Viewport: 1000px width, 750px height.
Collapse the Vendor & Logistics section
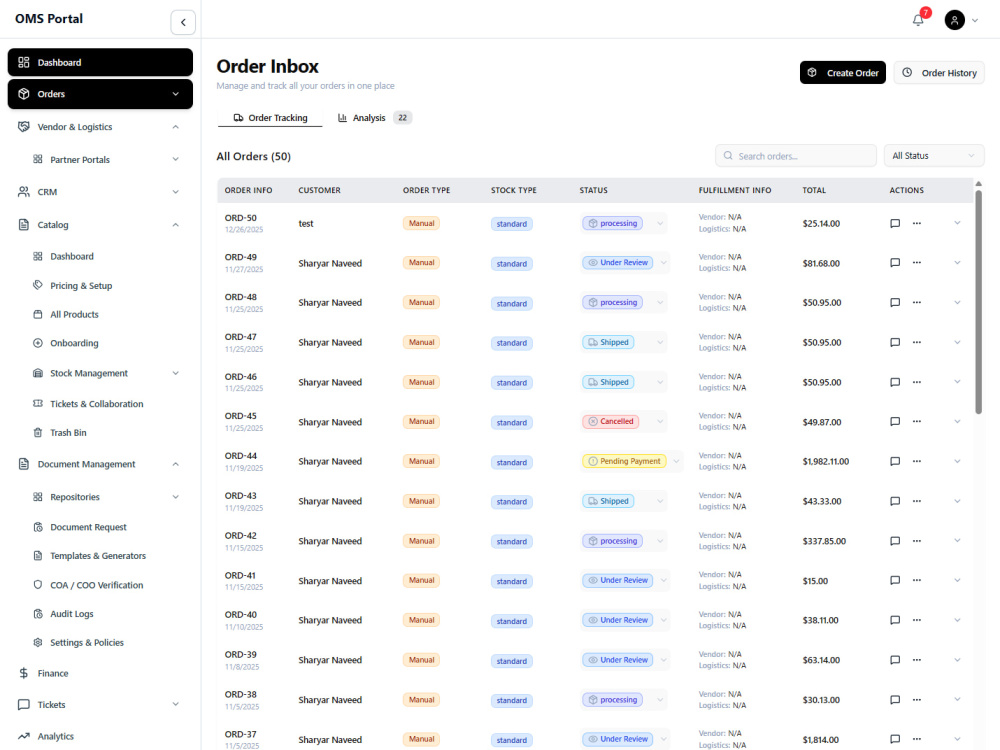tap(175, 127)
